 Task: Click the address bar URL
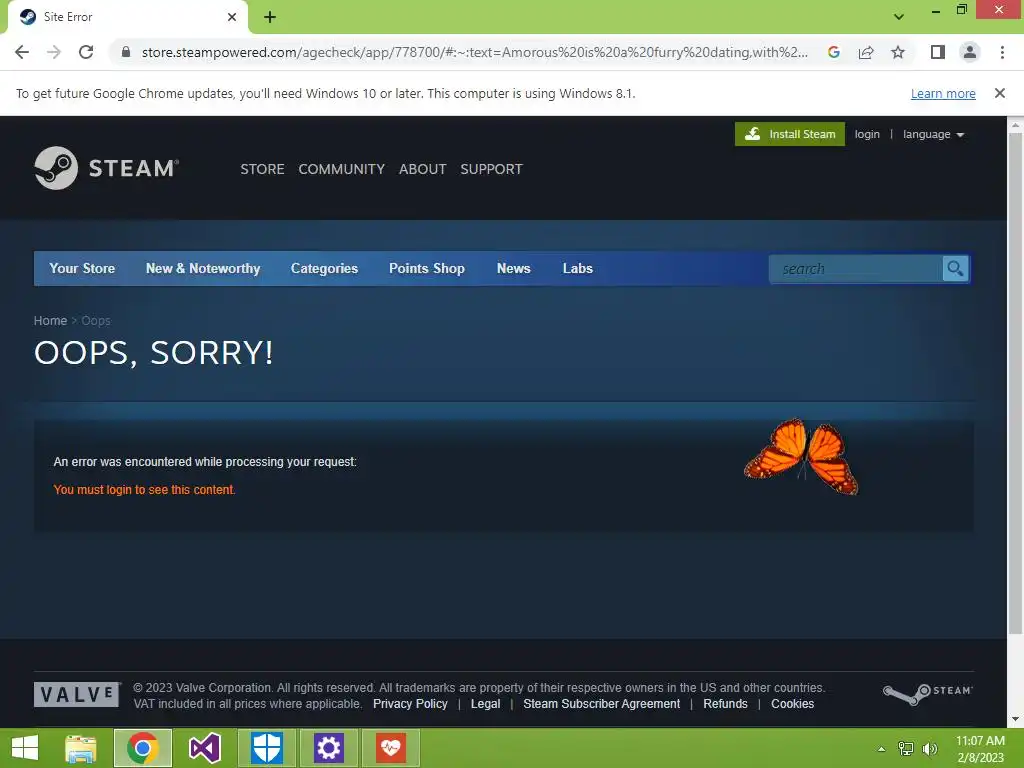pyautogui.click(x=475, y=52)
